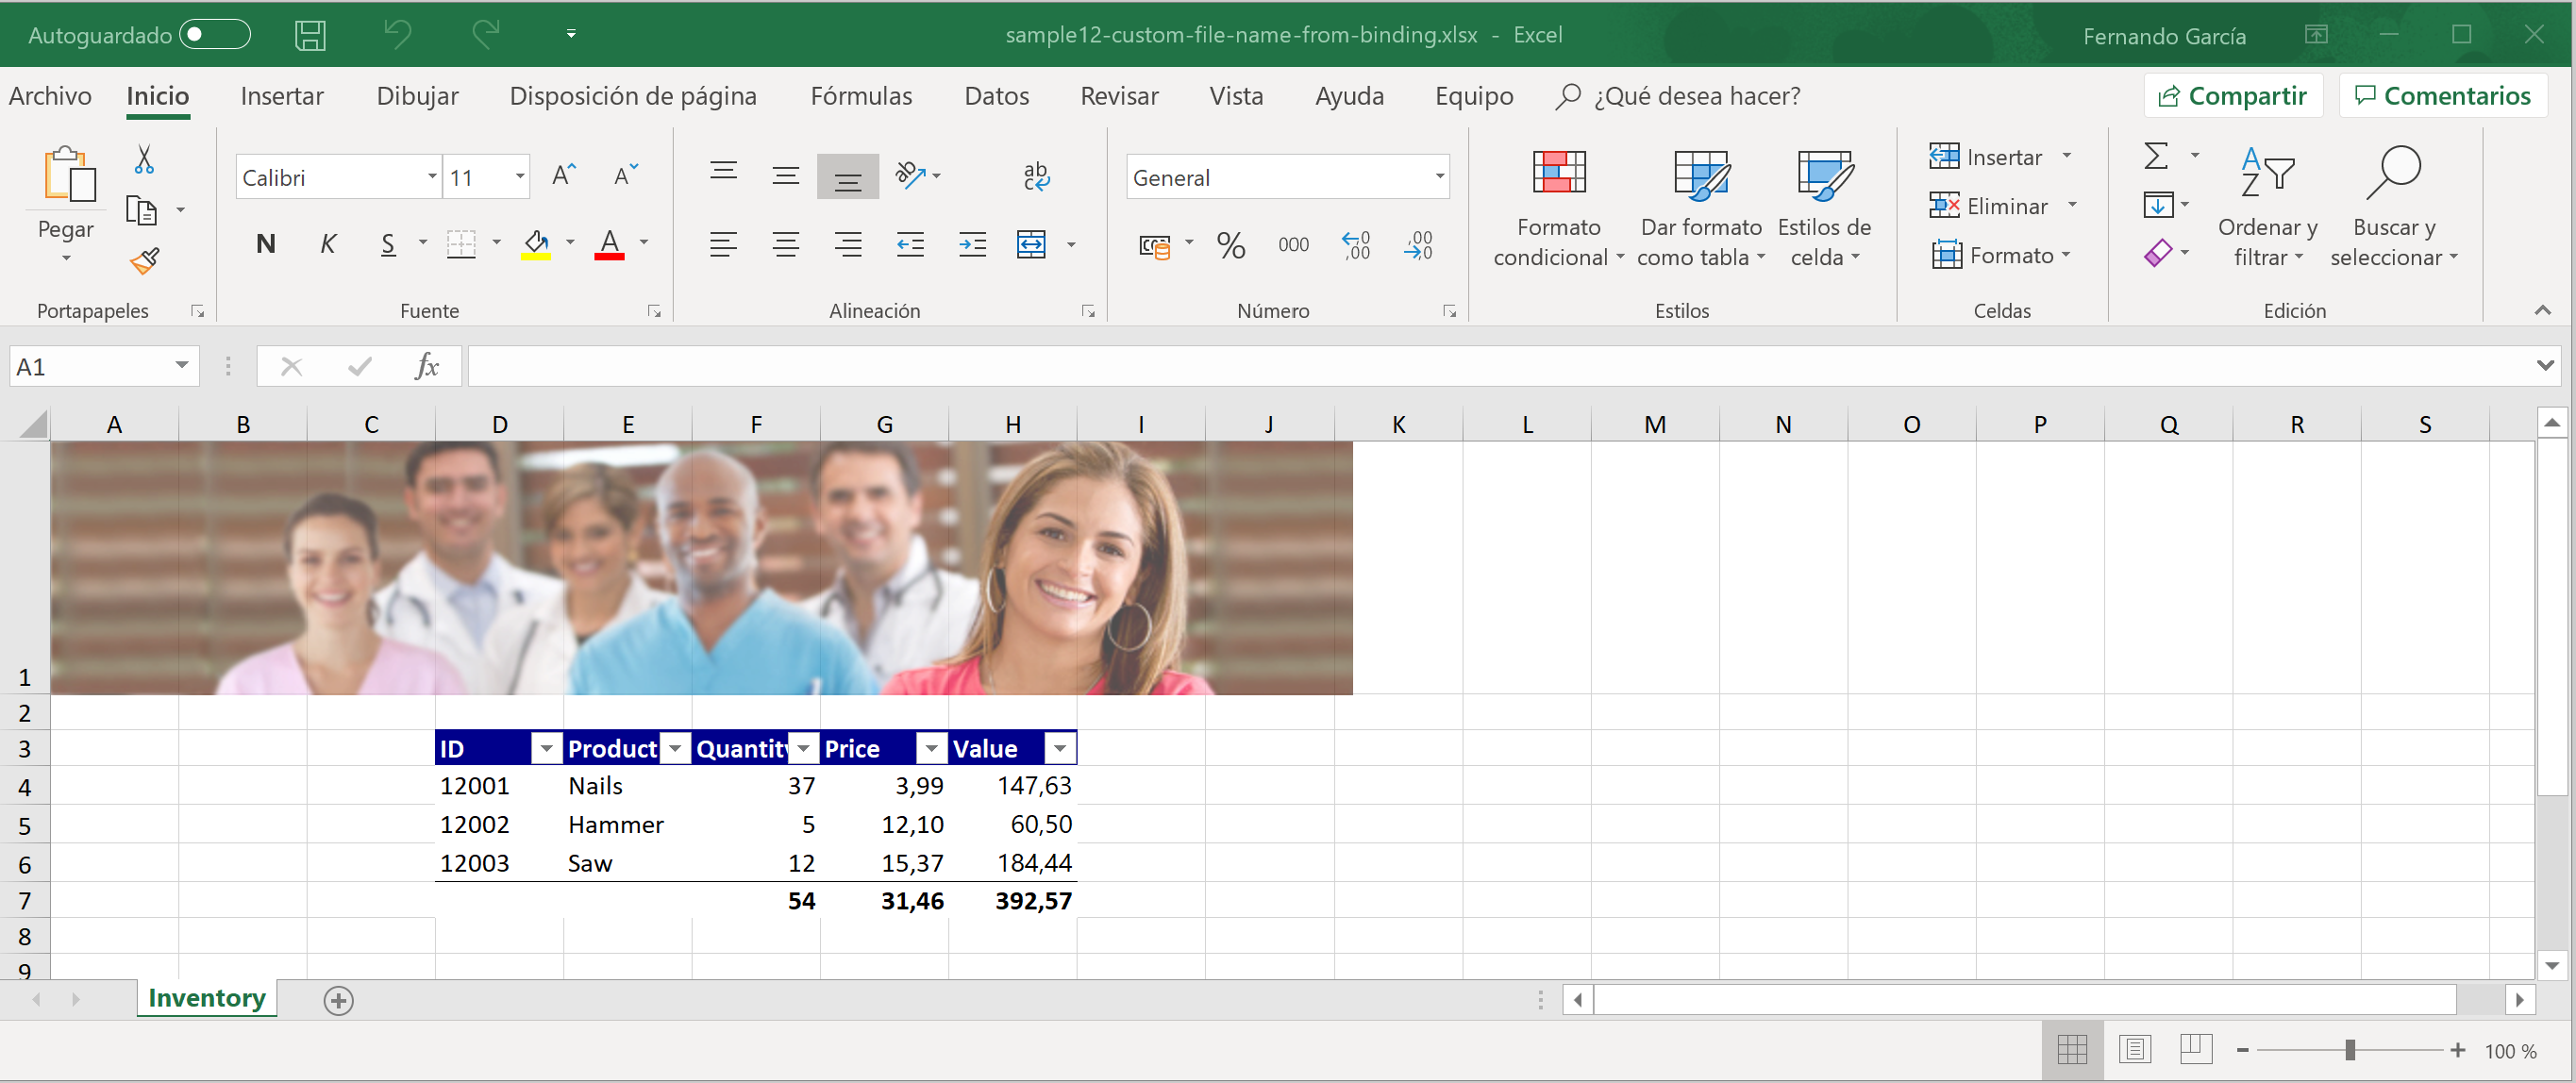Click the Save floppy disk icon
2576x1083 pixels.
pyautogui.click(x=310, y=35)
